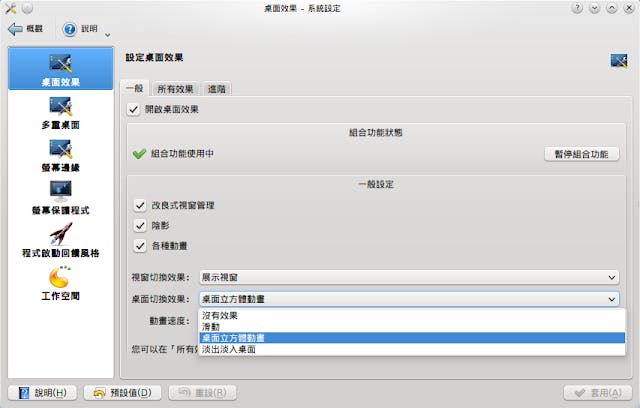Open the 工作空間 module icon
640x408 pixels.
click(60, 277)
